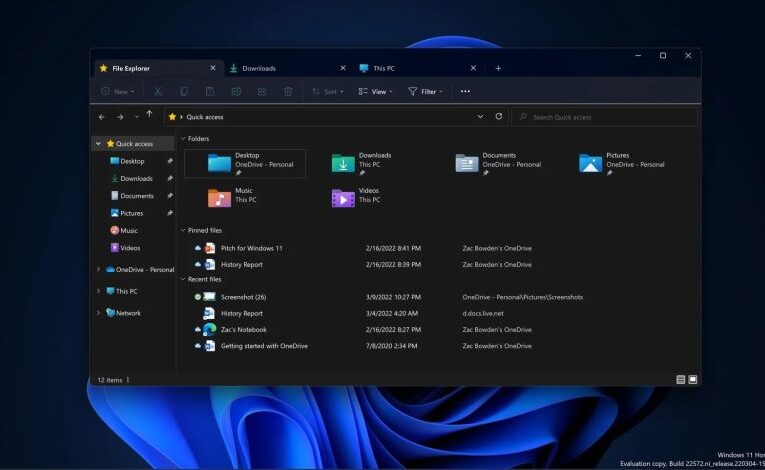Select the pinned History Report dated 2/16/2022

point(242,265)
